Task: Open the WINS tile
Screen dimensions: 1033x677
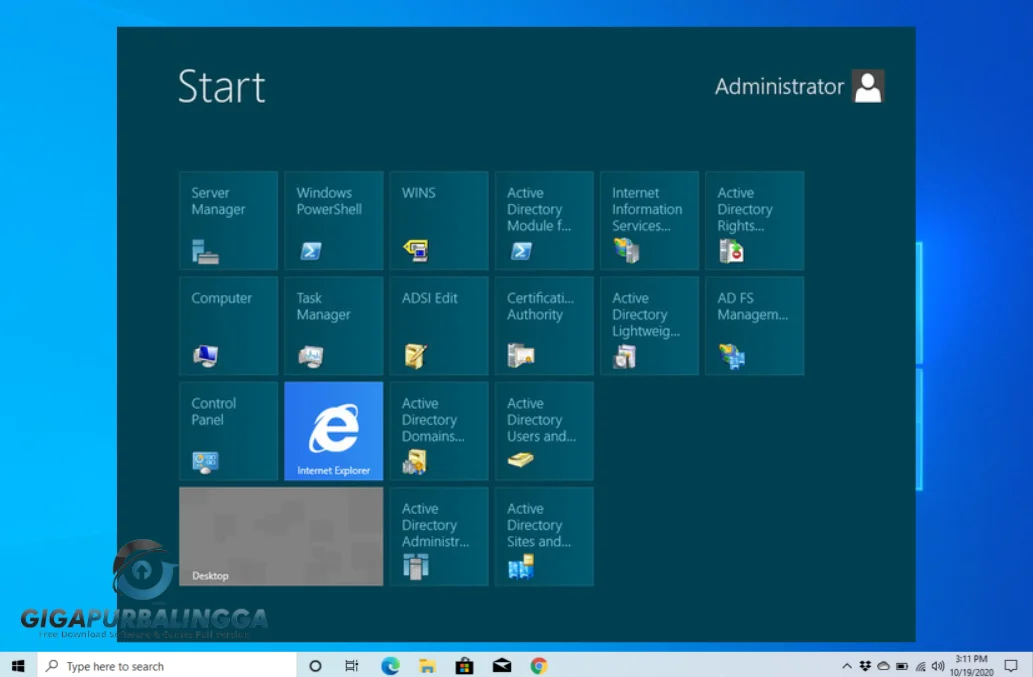Action: (x=439, y=221)
